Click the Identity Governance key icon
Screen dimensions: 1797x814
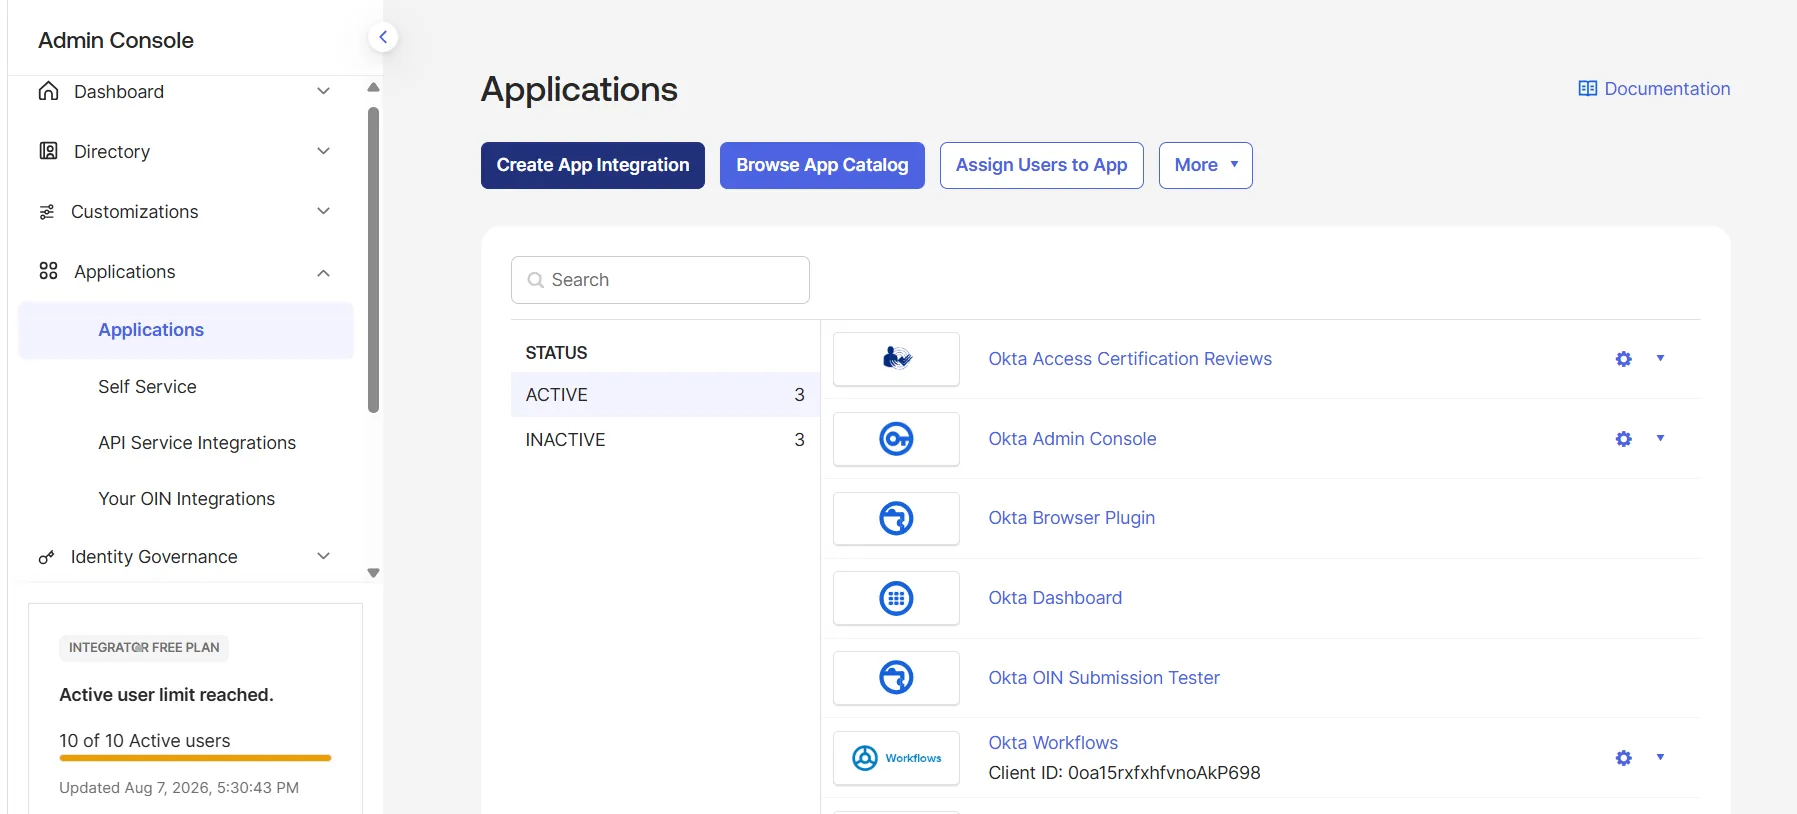tap(46, 557)
